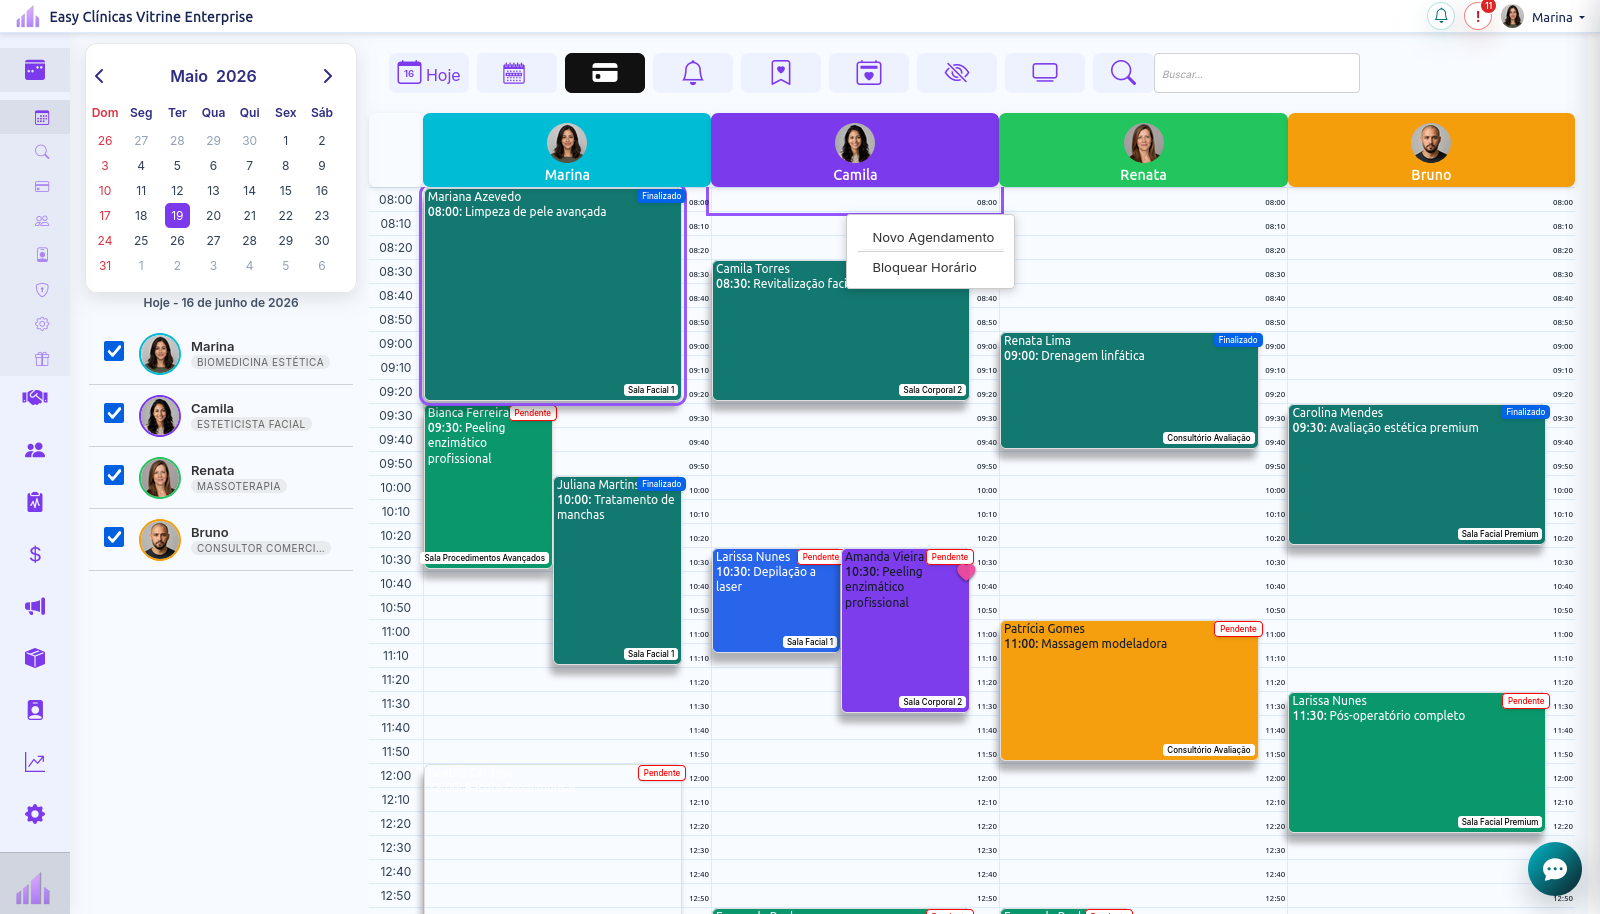The height and width of the screenshot is (914, 1600).
Task: Choose Novo Agendamento from context menu
Action: (932, 238)
